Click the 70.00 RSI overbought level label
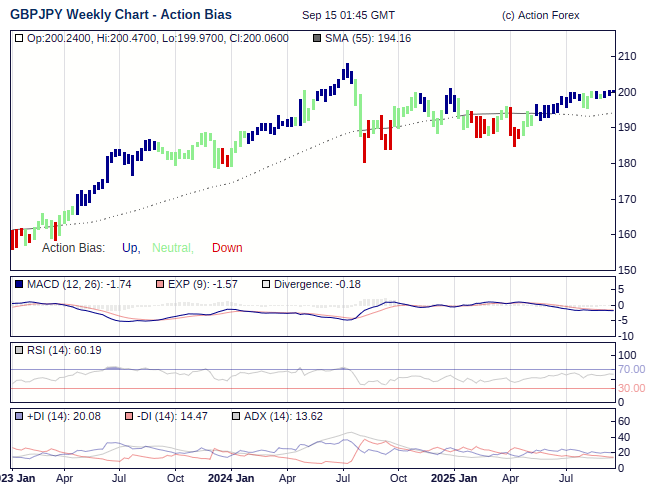Viewport: 650px width, 489px height. tap(631, 369)
